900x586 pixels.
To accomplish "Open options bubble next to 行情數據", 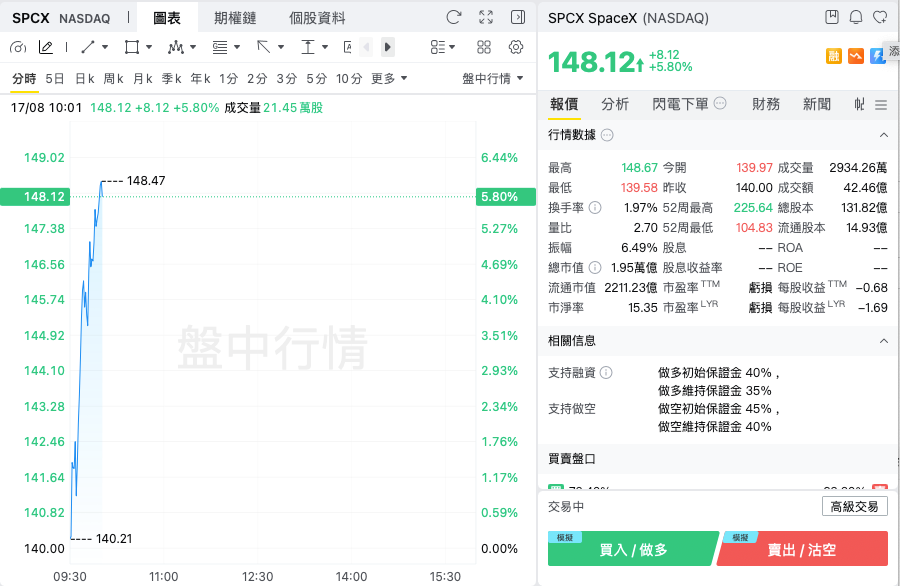I will pos(607,135).
